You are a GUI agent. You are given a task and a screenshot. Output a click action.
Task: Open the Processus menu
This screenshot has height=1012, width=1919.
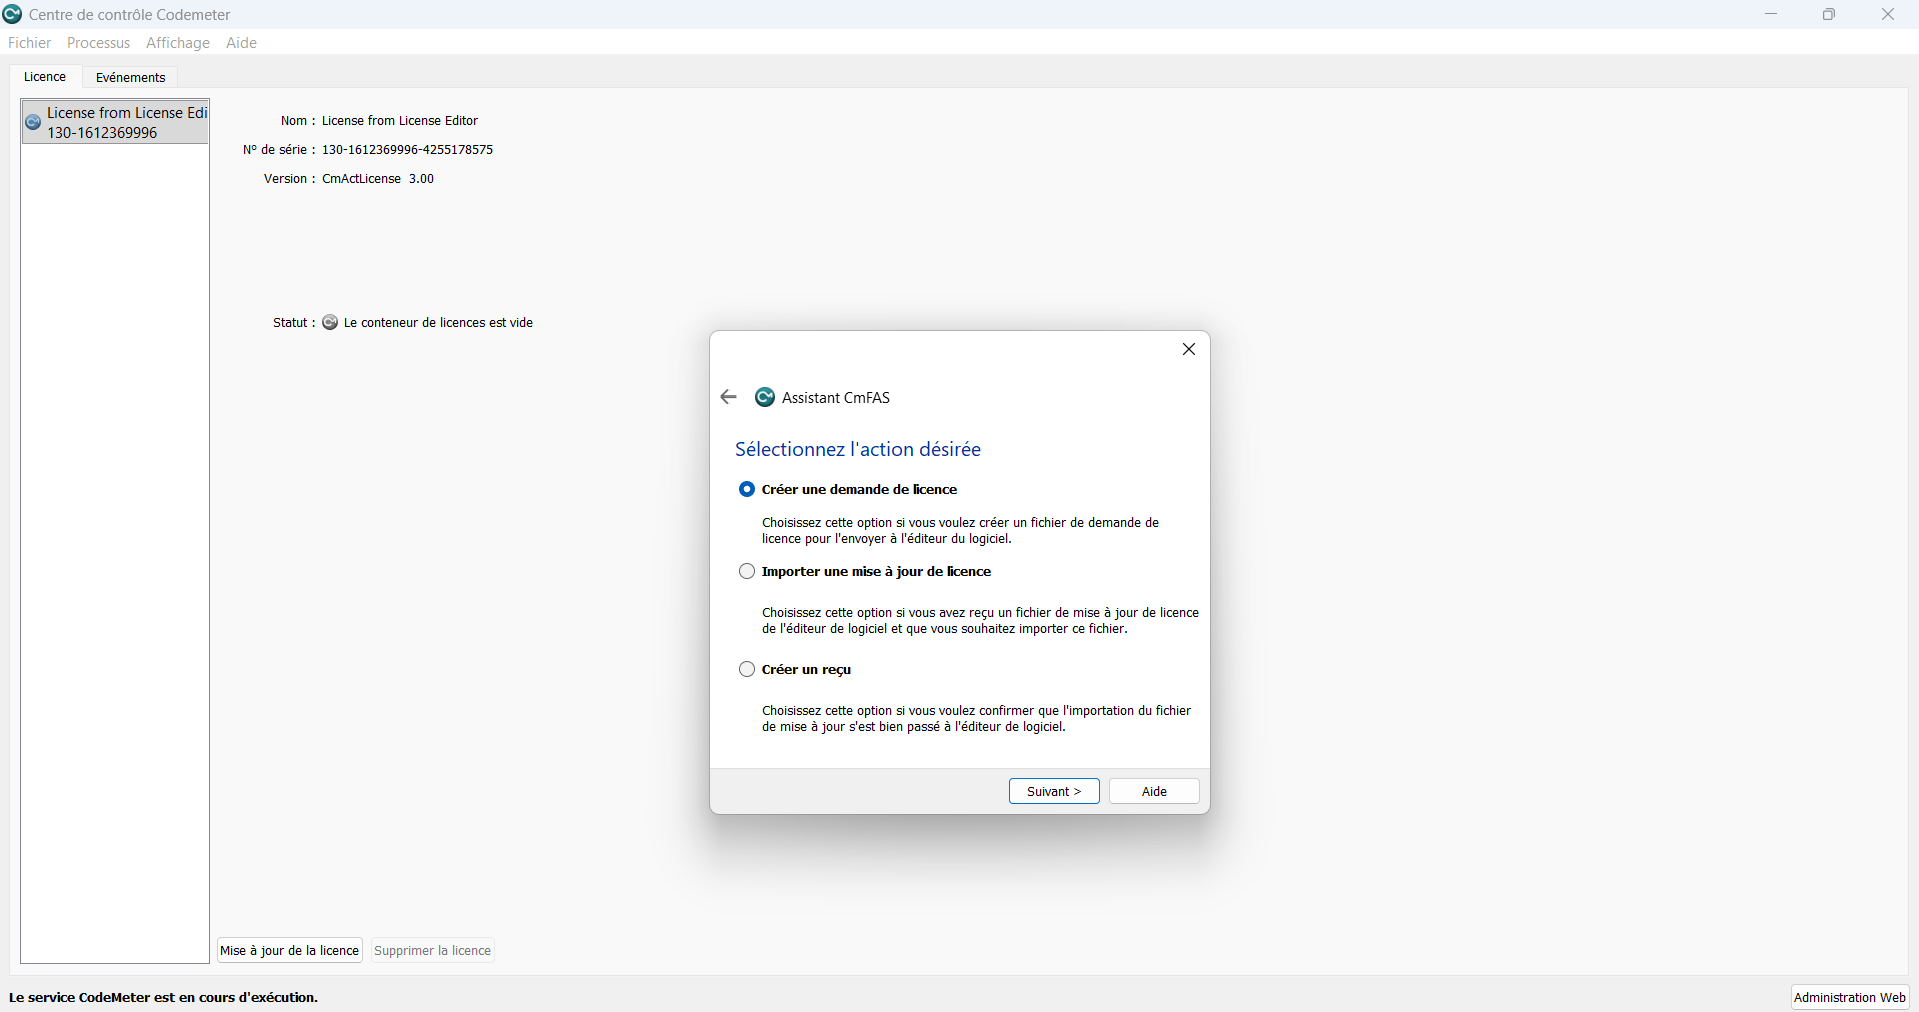(98, 42)
